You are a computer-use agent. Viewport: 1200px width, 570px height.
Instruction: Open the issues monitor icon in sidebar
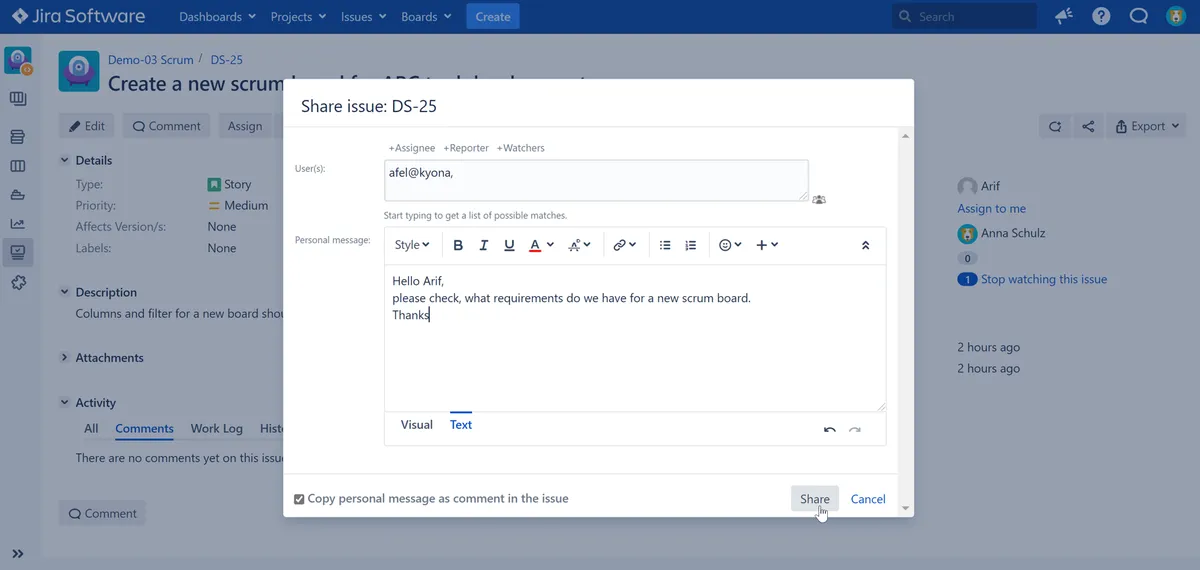(x=17, y=252)
